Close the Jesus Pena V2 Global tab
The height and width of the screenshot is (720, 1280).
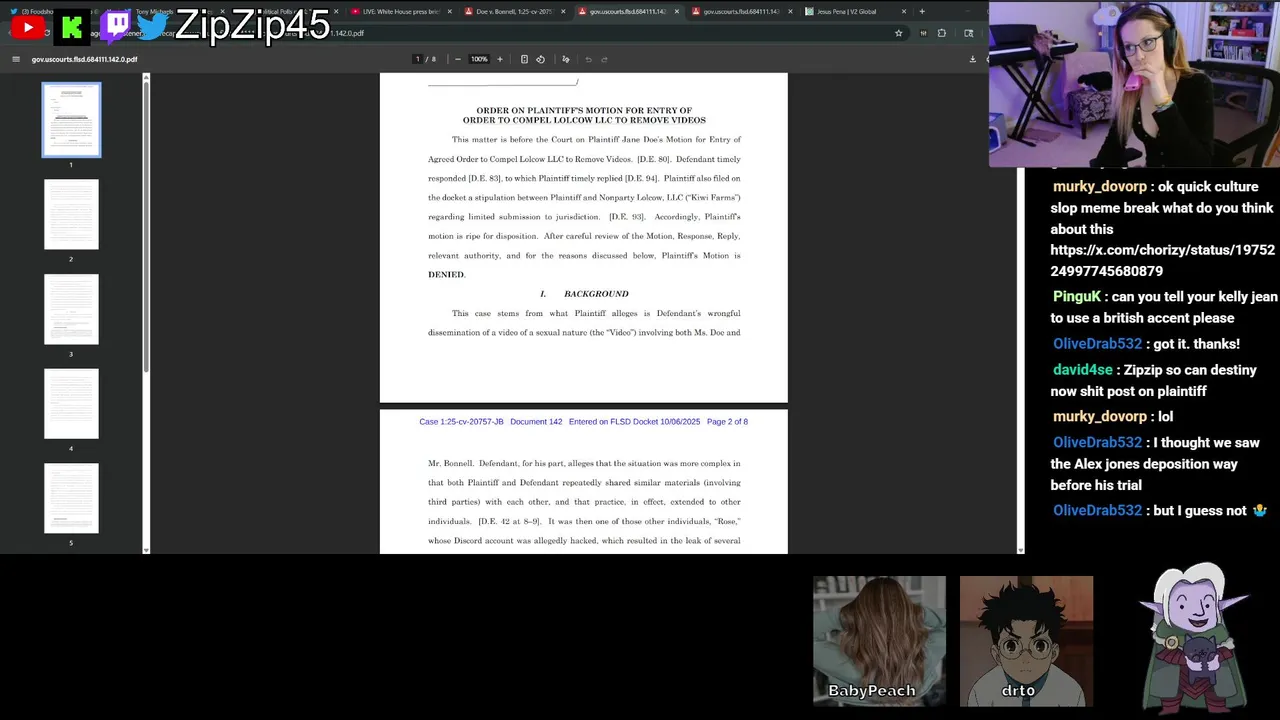904,12
